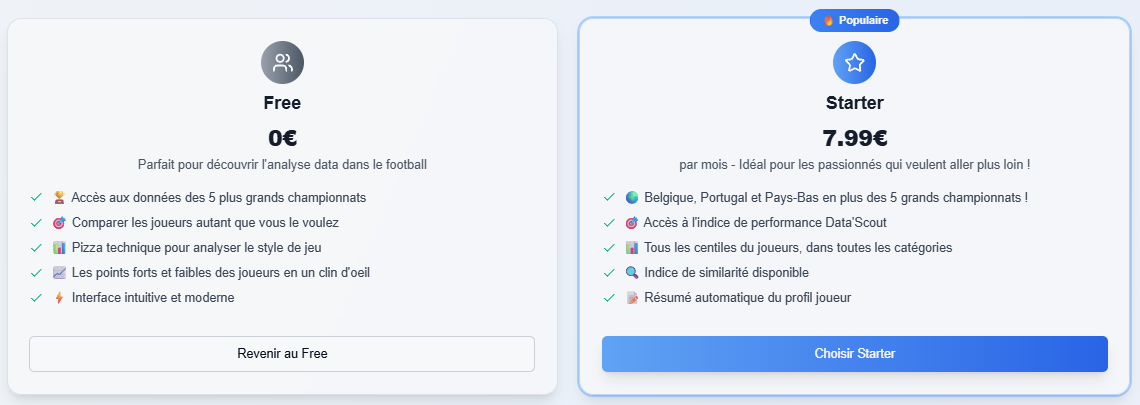1140x405 pixels.
Task: Choose the Choisir Starter button
Action: tap(854, 354)
